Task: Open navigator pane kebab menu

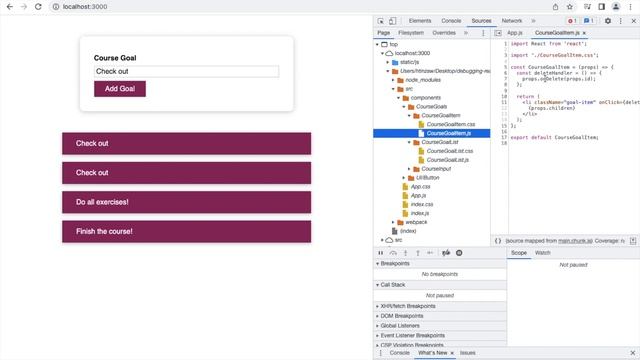Action: click(x=483, y=33)
